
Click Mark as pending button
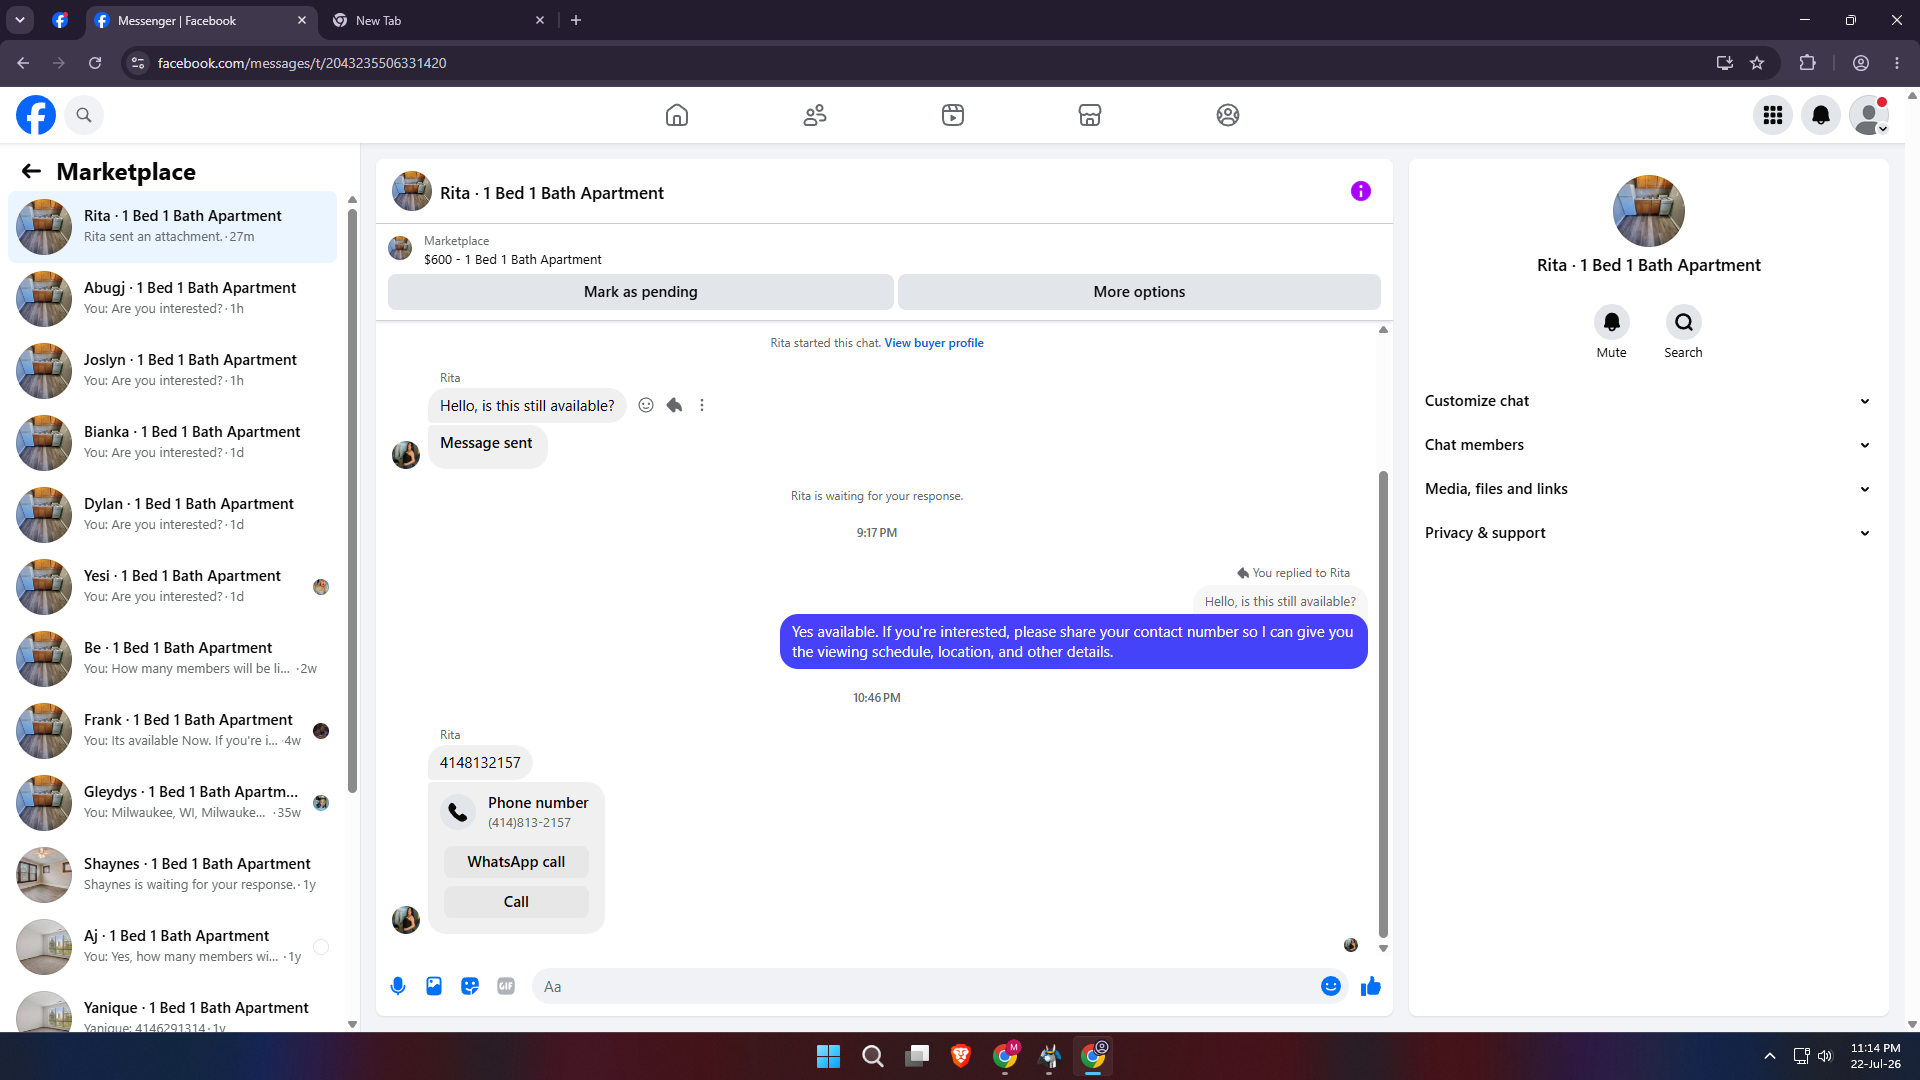click(x=641, y=292)
